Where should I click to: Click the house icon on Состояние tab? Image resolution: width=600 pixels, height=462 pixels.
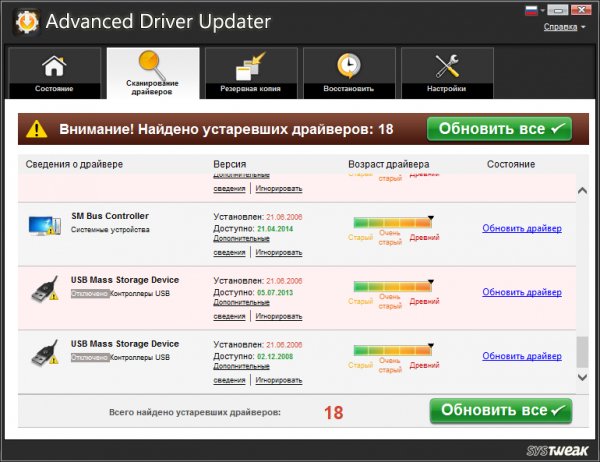[x=54, y=65]
